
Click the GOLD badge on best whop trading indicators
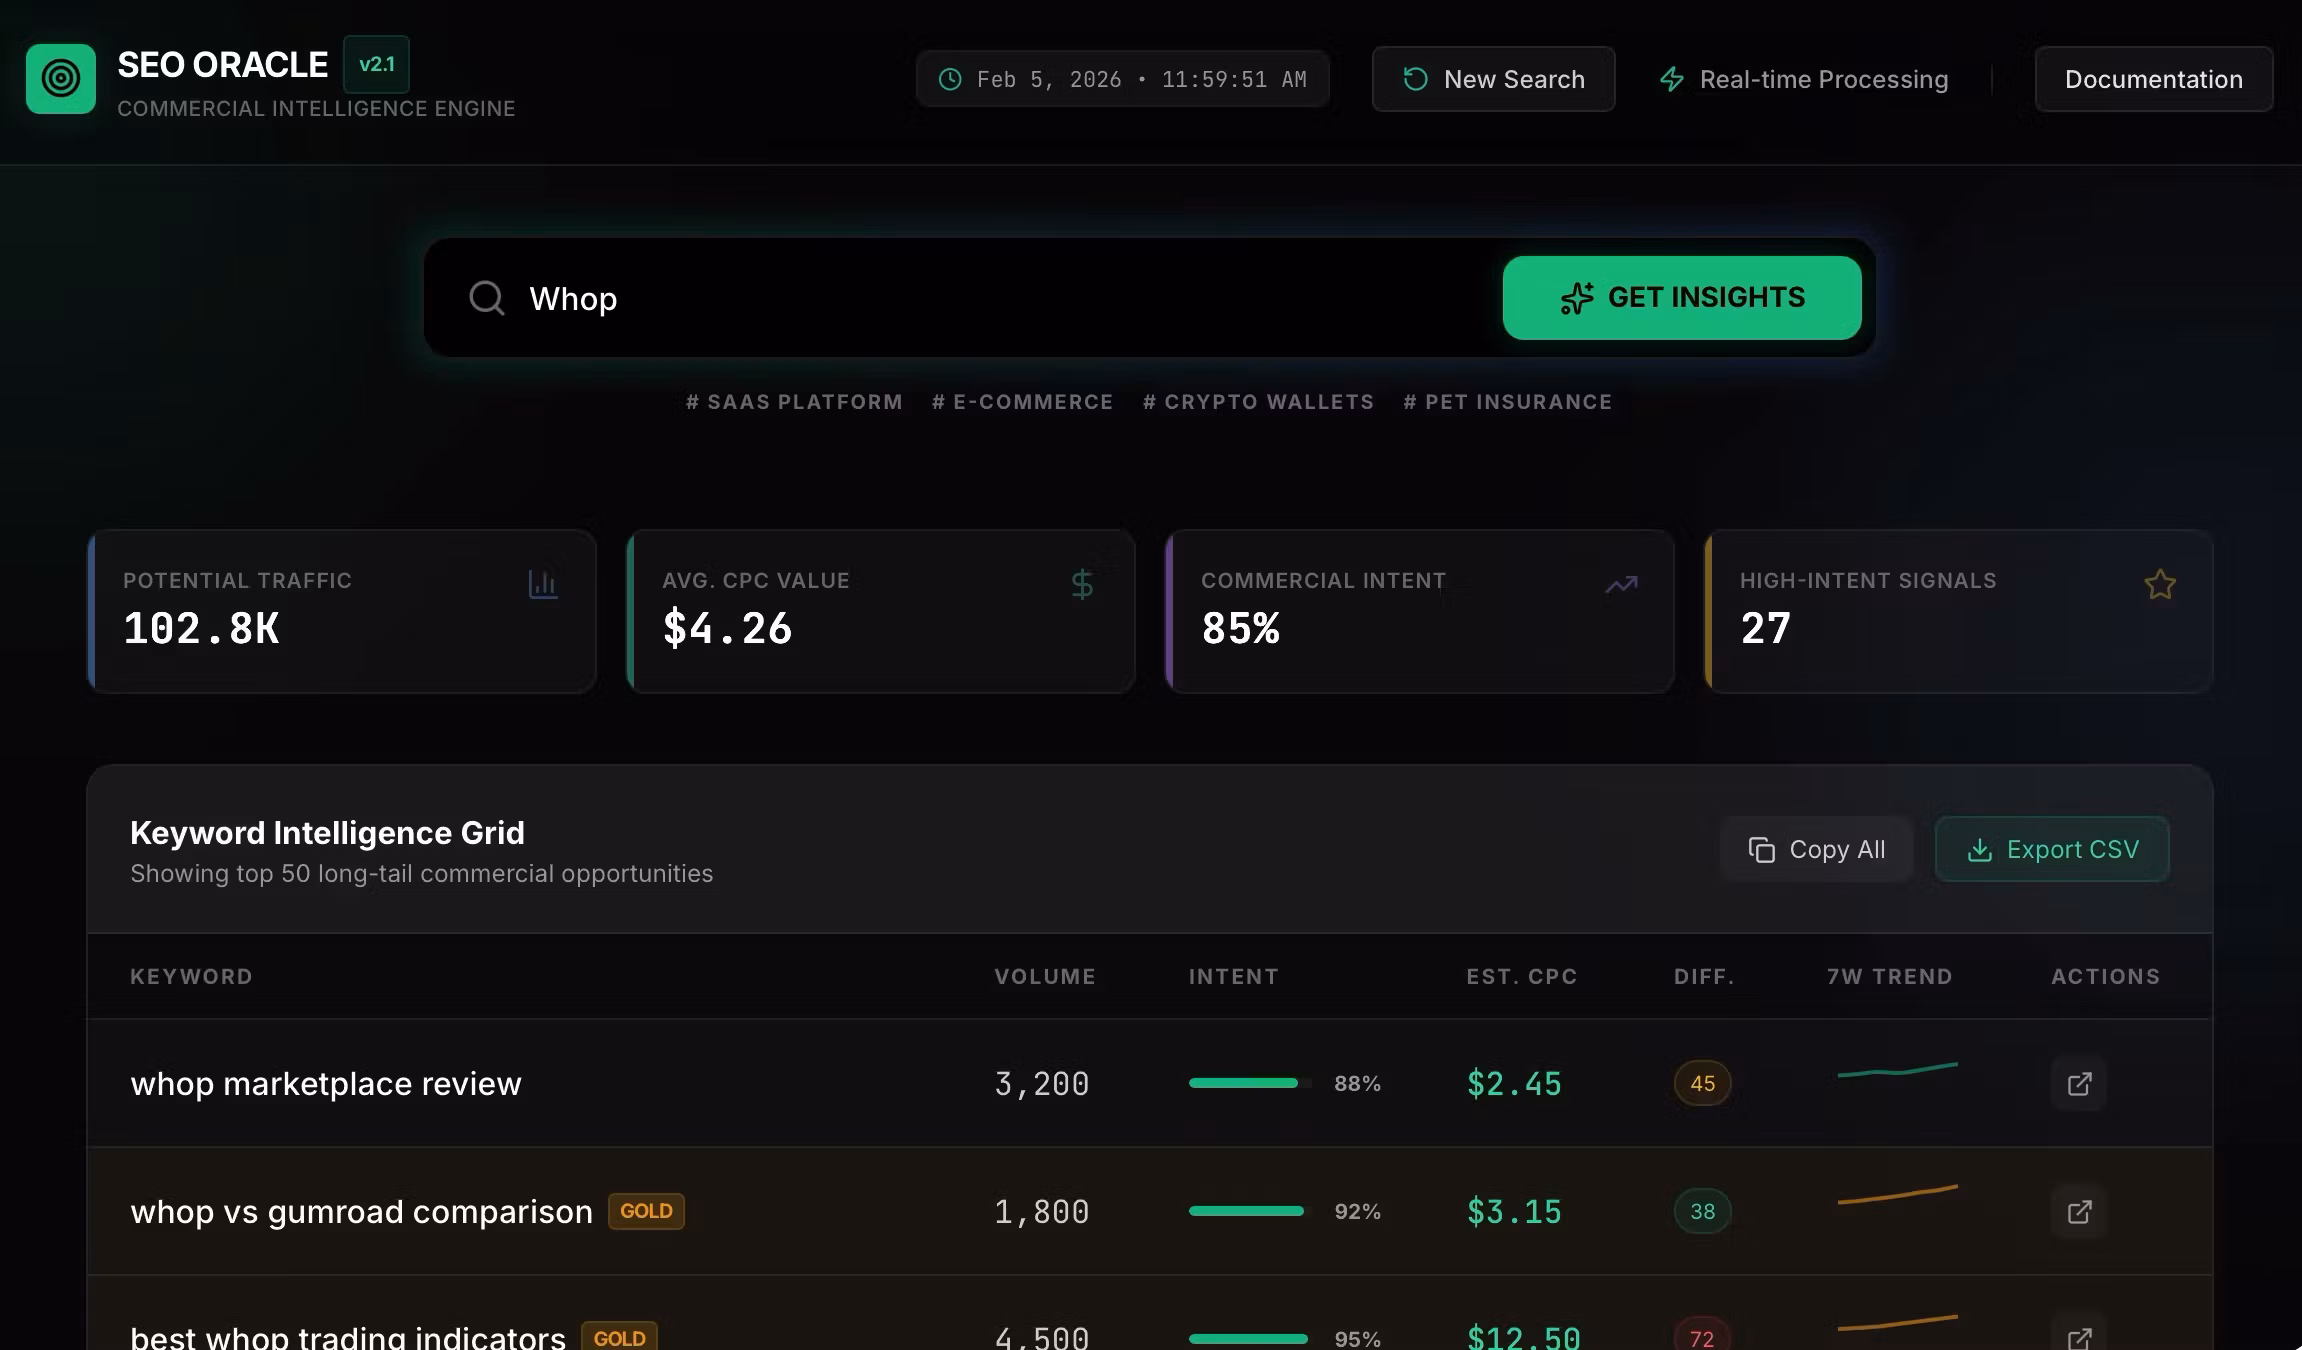tap(619, 1336)
